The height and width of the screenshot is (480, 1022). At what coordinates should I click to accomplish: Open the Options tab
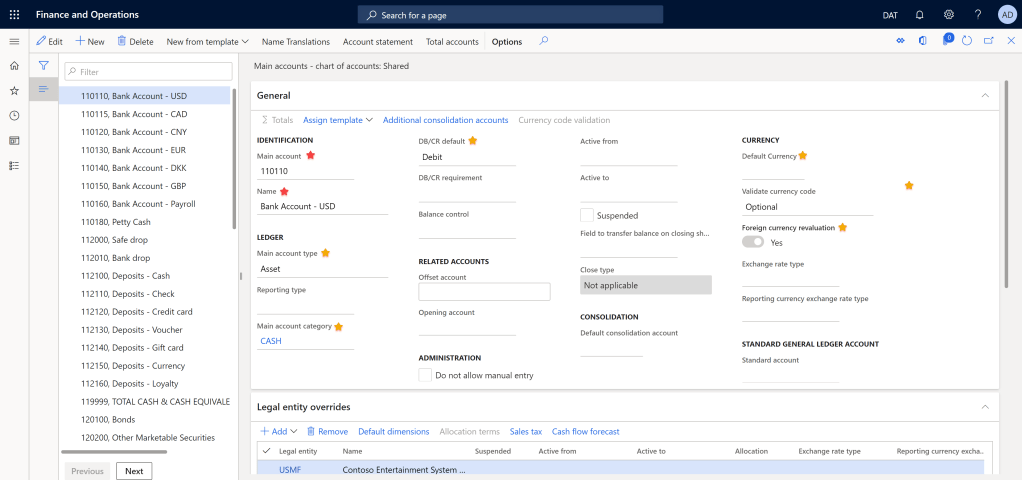pyautogui.click(x=506, y=42)
